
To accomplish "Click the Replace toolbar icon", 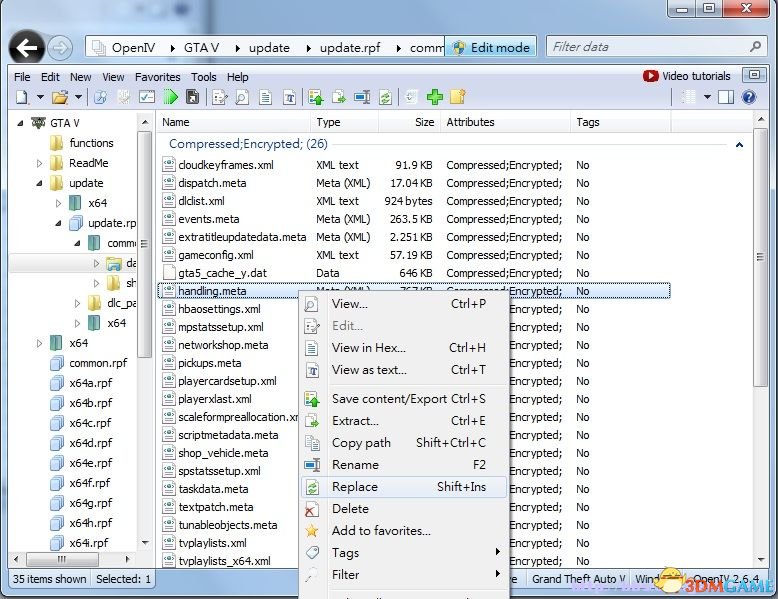I will coord(386,97).
